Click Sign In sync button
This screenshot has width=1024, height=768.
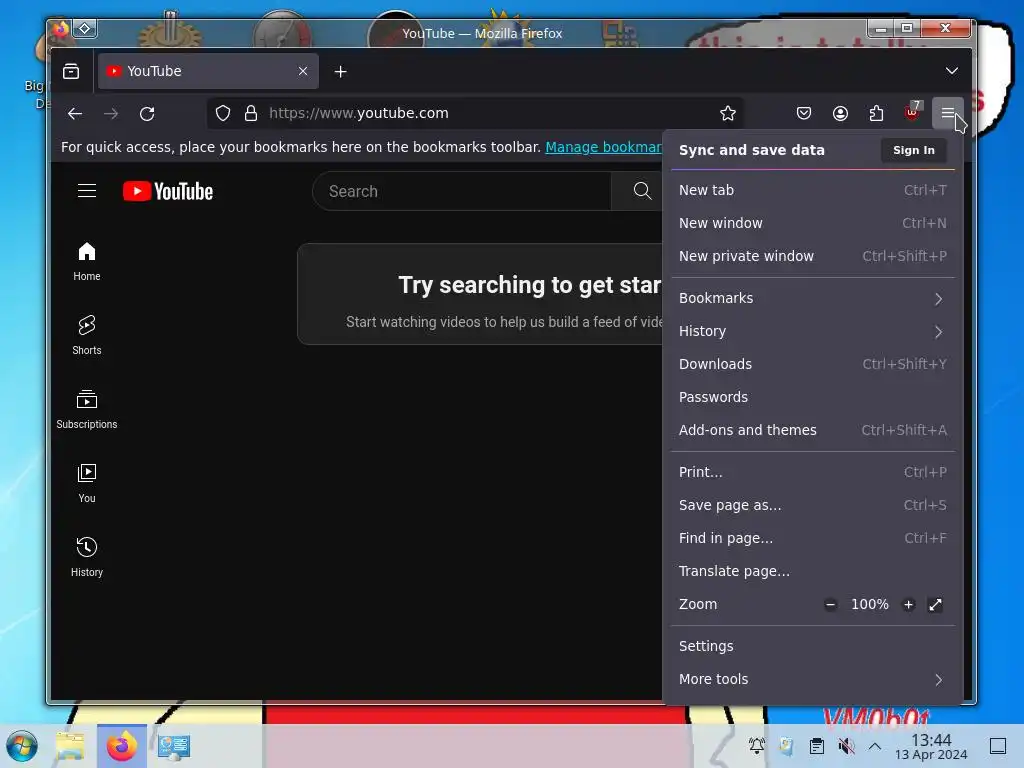tap(914, 150)
